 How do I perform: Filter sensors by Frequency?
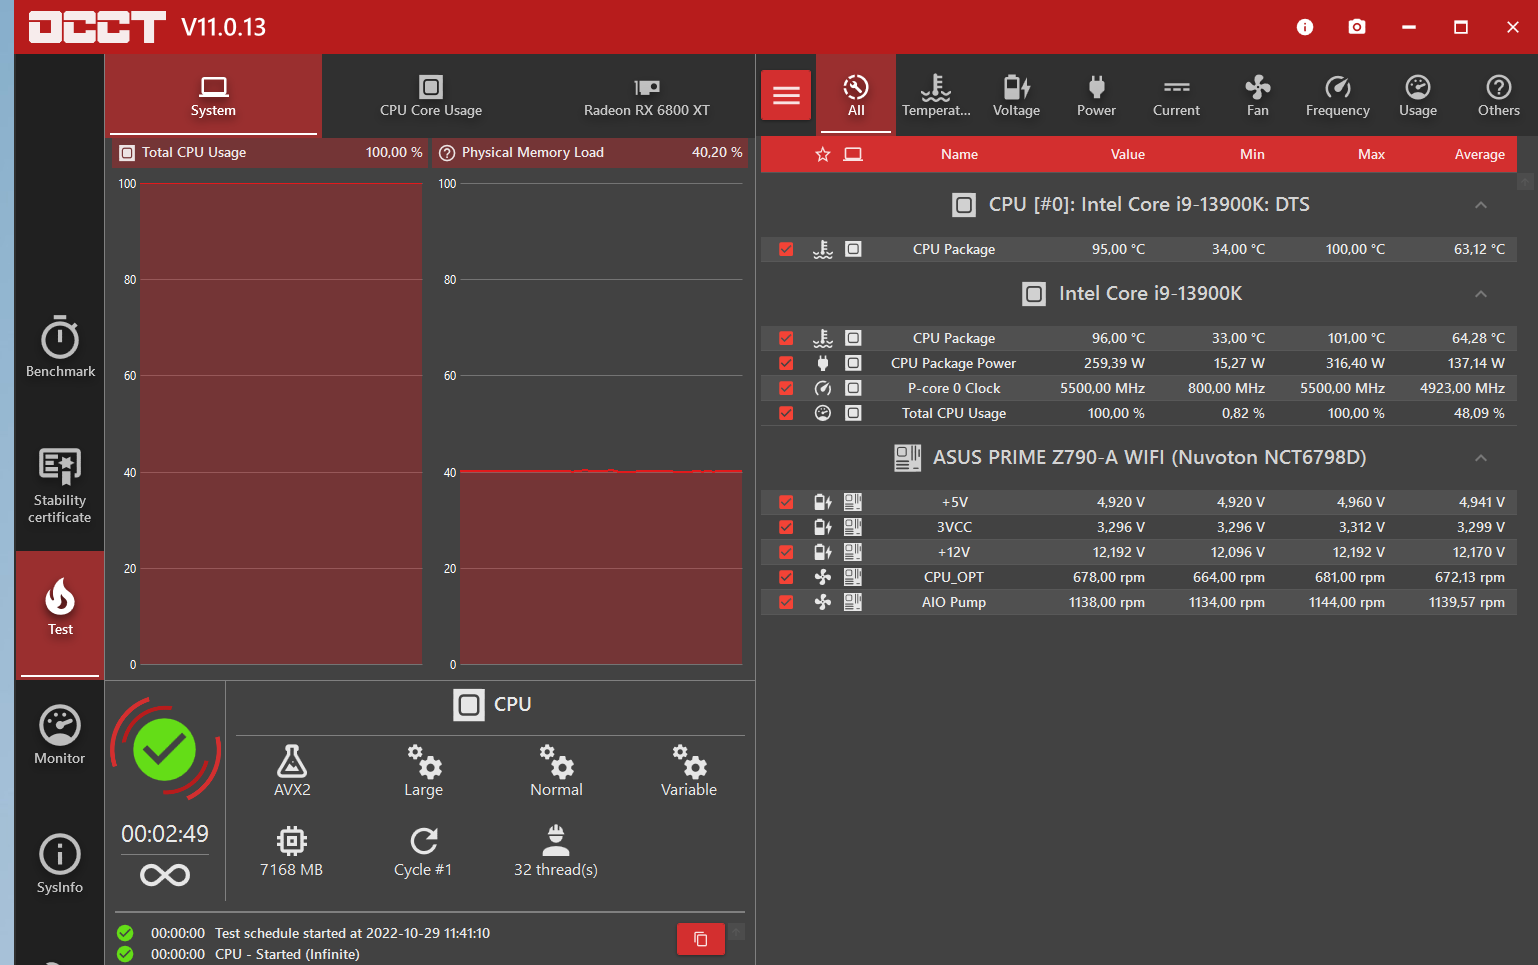1338,95
